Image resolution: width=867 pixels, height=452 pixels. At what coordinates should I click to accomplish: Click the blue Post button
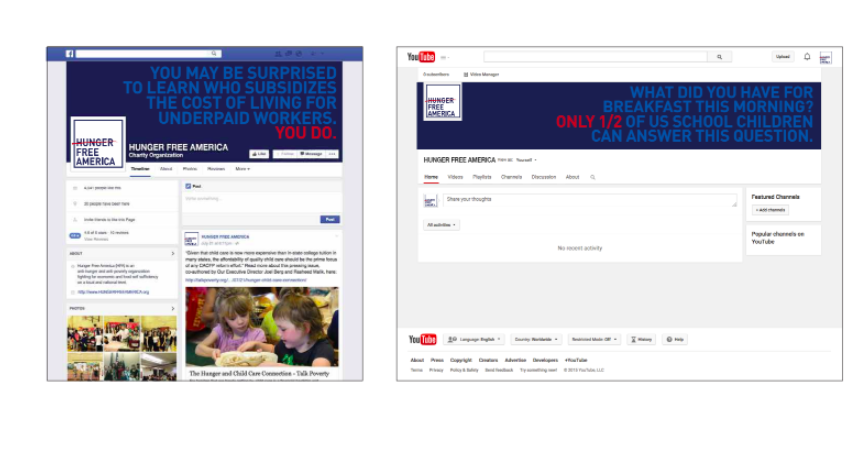pyautogui.click(x=330, y=220)
